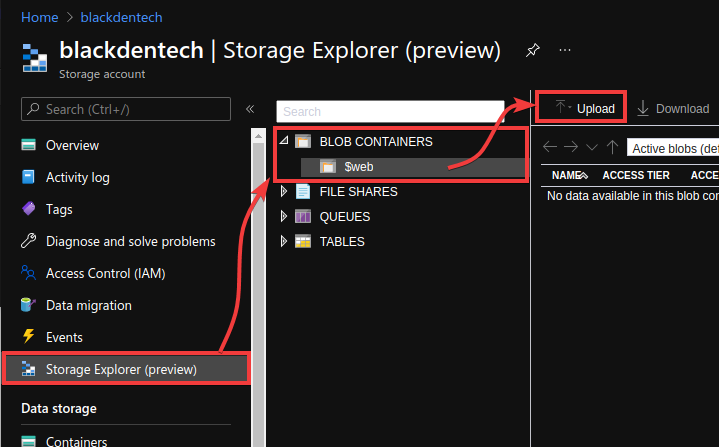Select the BLOB CONTAINERS tree item
The image size is (719, 447).
click(376, 142)
